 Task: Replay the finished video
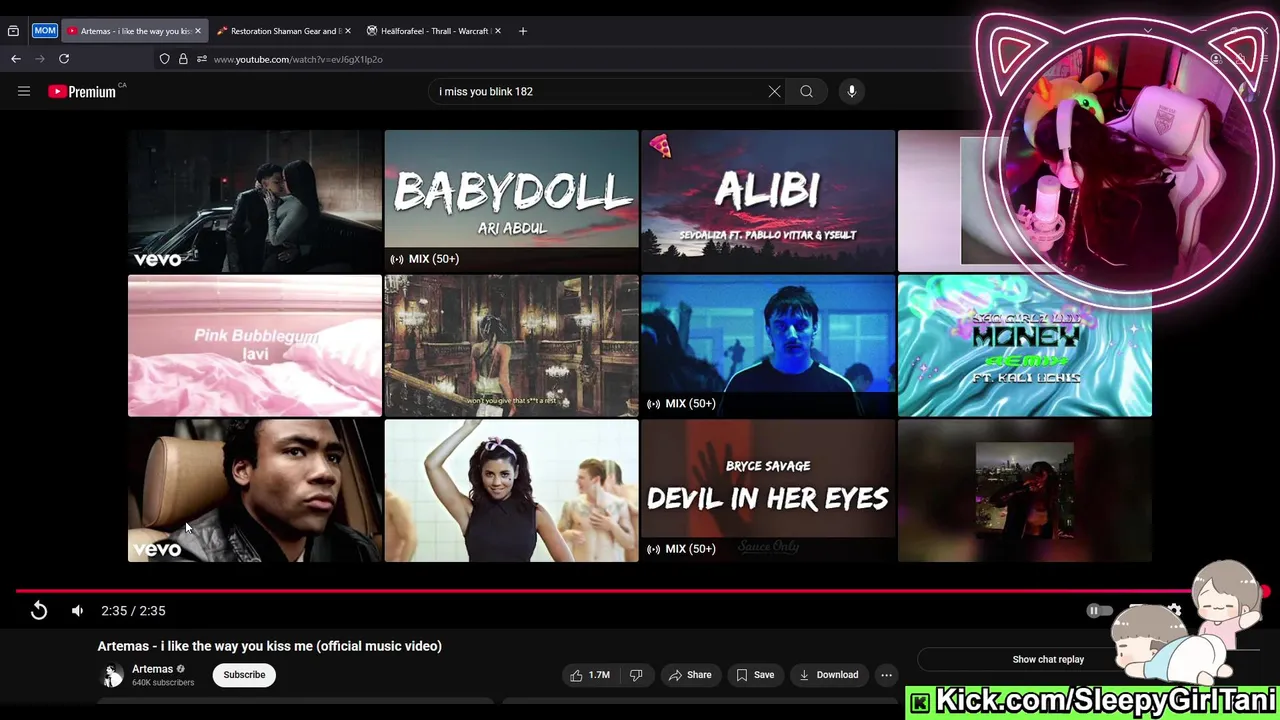pyautogui.click(x=39, y=610)
